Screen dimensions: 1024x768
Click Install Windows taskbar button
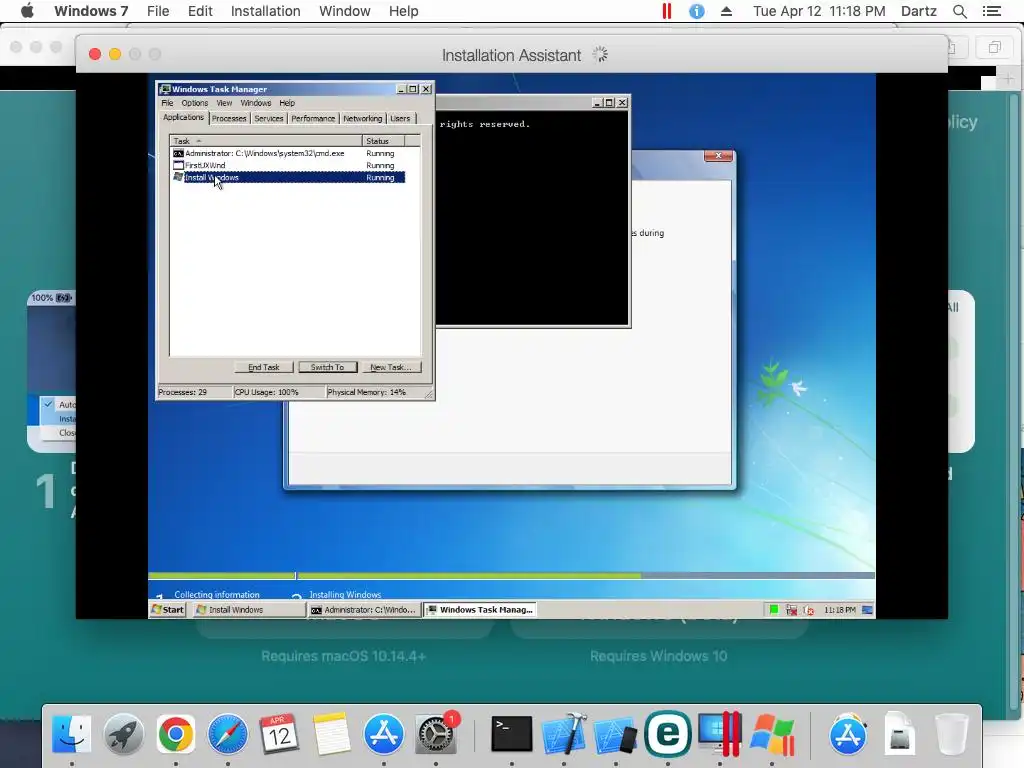click(248, 610)
